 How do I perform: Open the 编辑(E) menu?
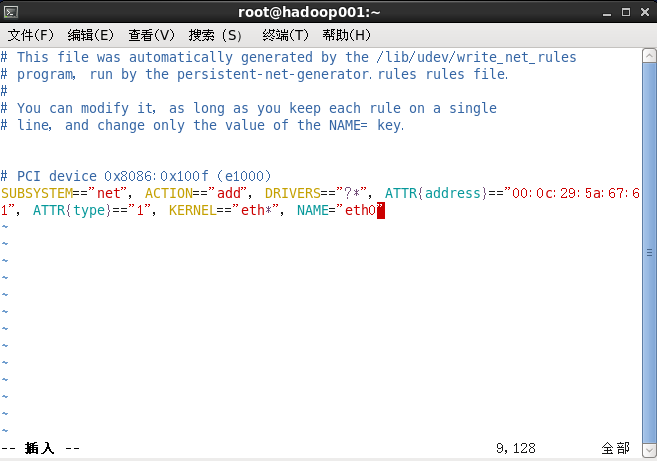91,35
